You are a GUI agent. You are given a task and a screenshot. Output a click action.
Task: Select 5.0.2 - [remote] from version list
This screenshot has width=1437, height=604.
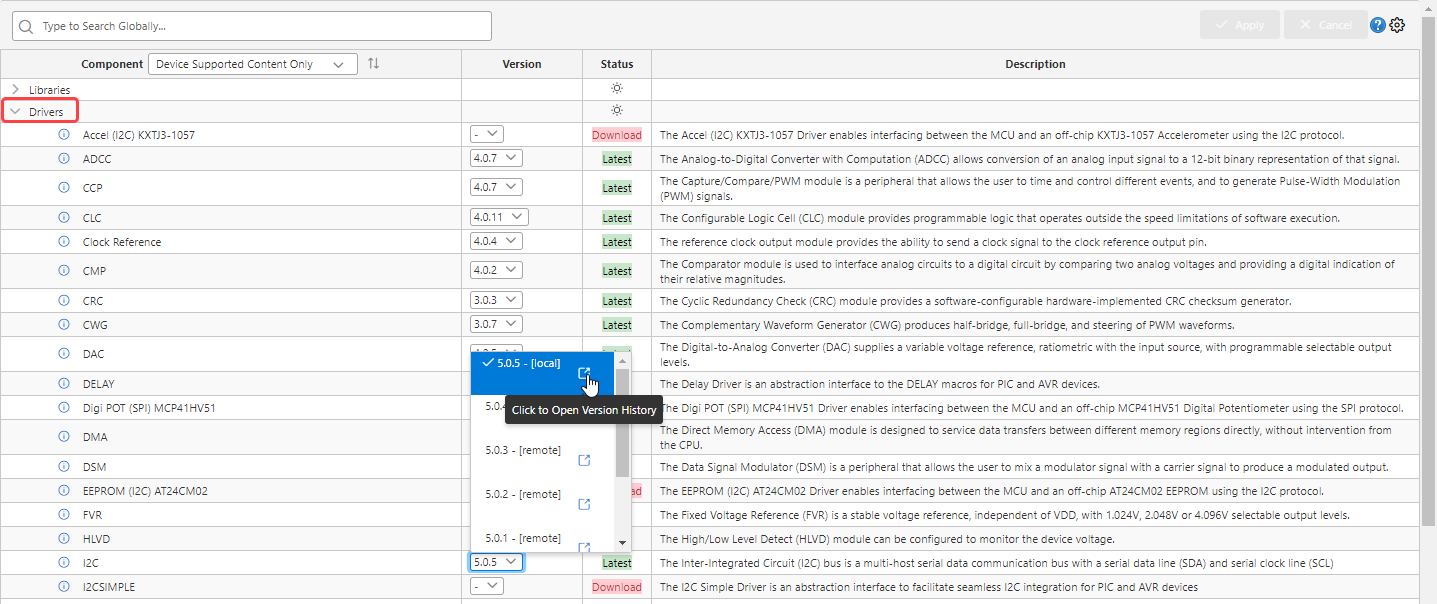pos(523,494)
